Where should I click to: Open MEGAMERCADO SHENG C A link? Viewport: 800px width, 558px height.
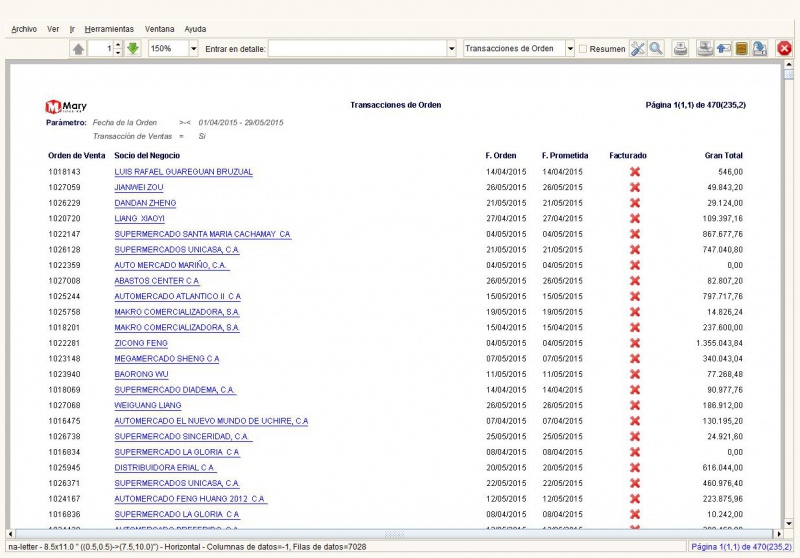pos(167,359)
